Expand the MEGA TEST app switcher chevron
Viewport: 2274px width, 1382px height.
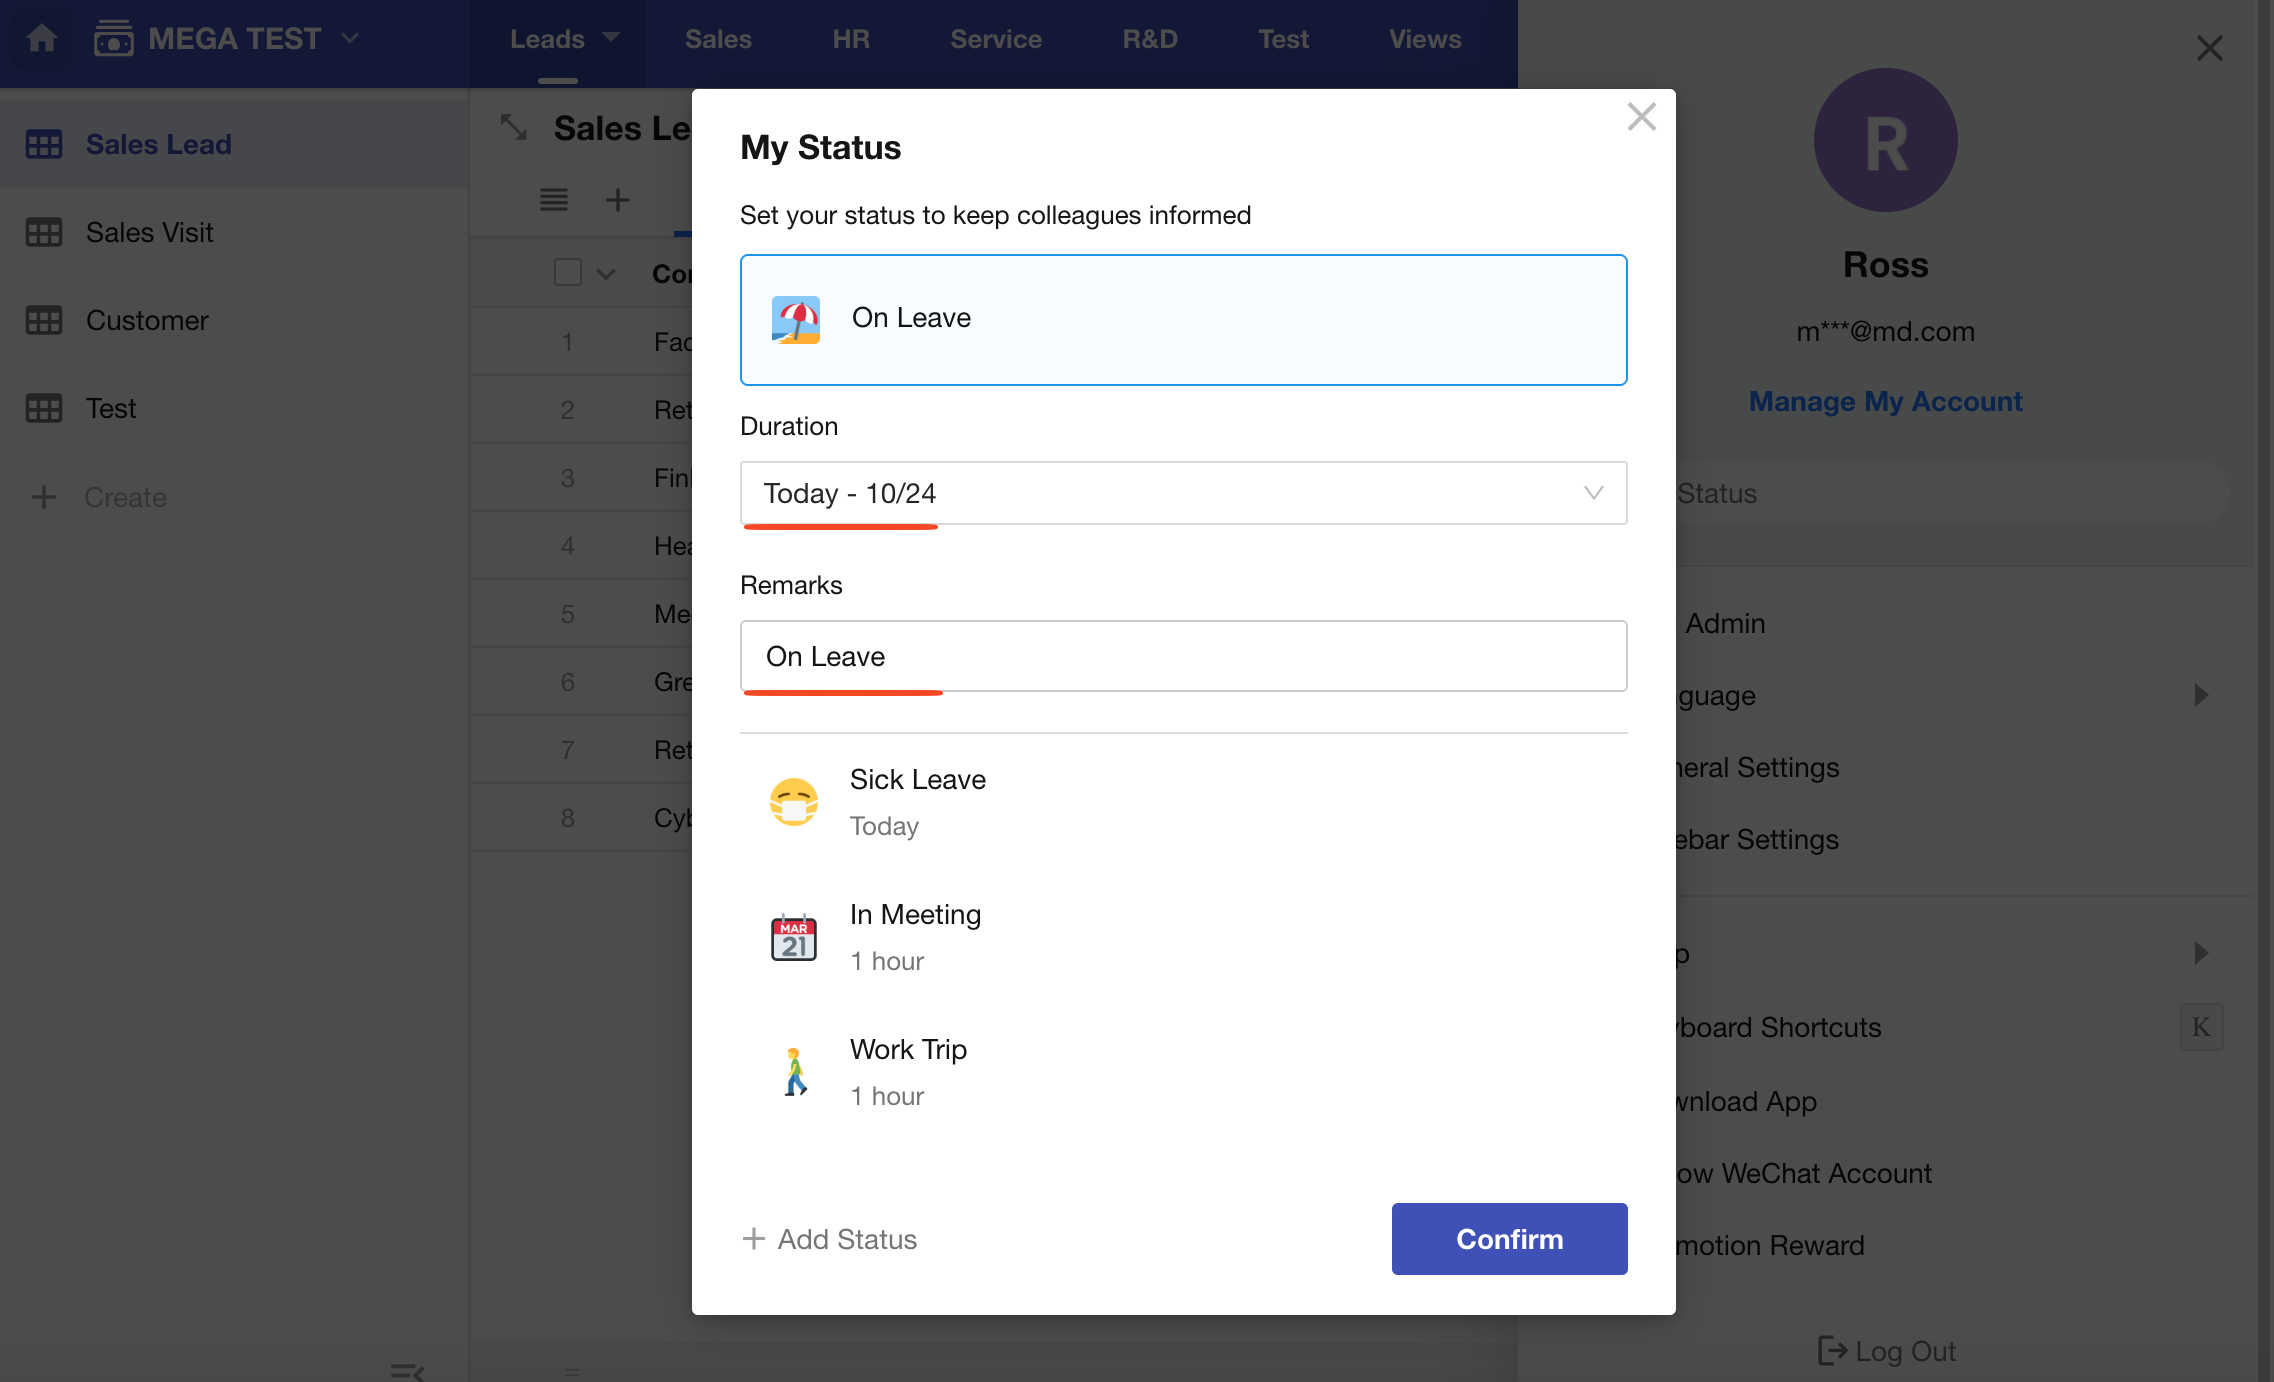pos(350,39)
